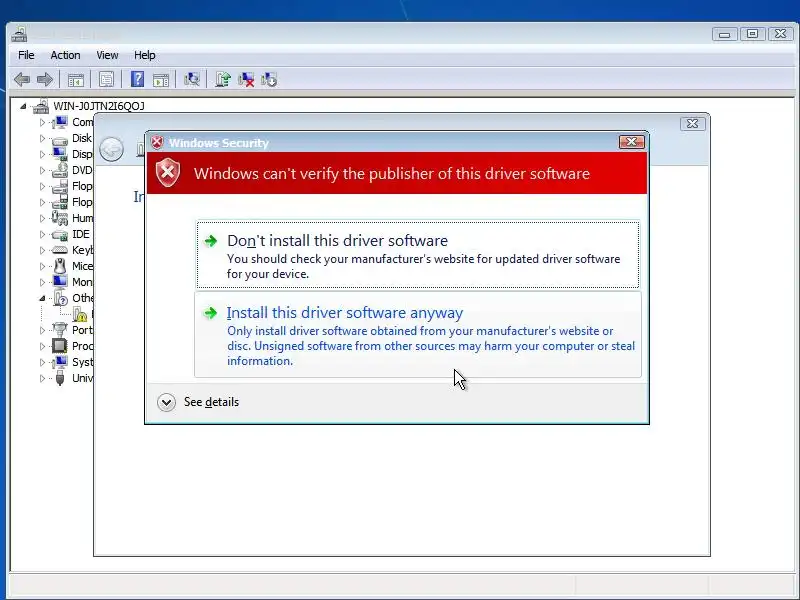Viewport: 800px width, 600px height.
Task: Go forward with the toolbar Forward arrow
Action: click(x=45, y=79)
